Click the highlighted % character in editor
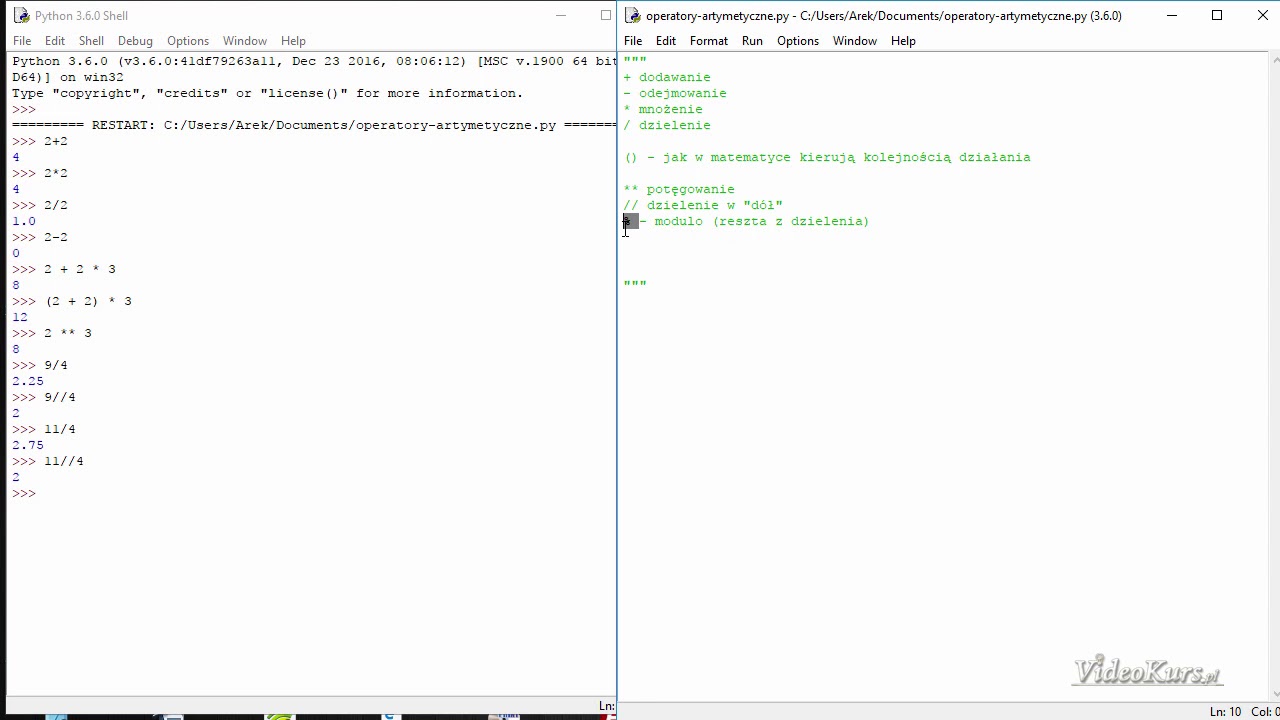 click(x=627, y=221)
